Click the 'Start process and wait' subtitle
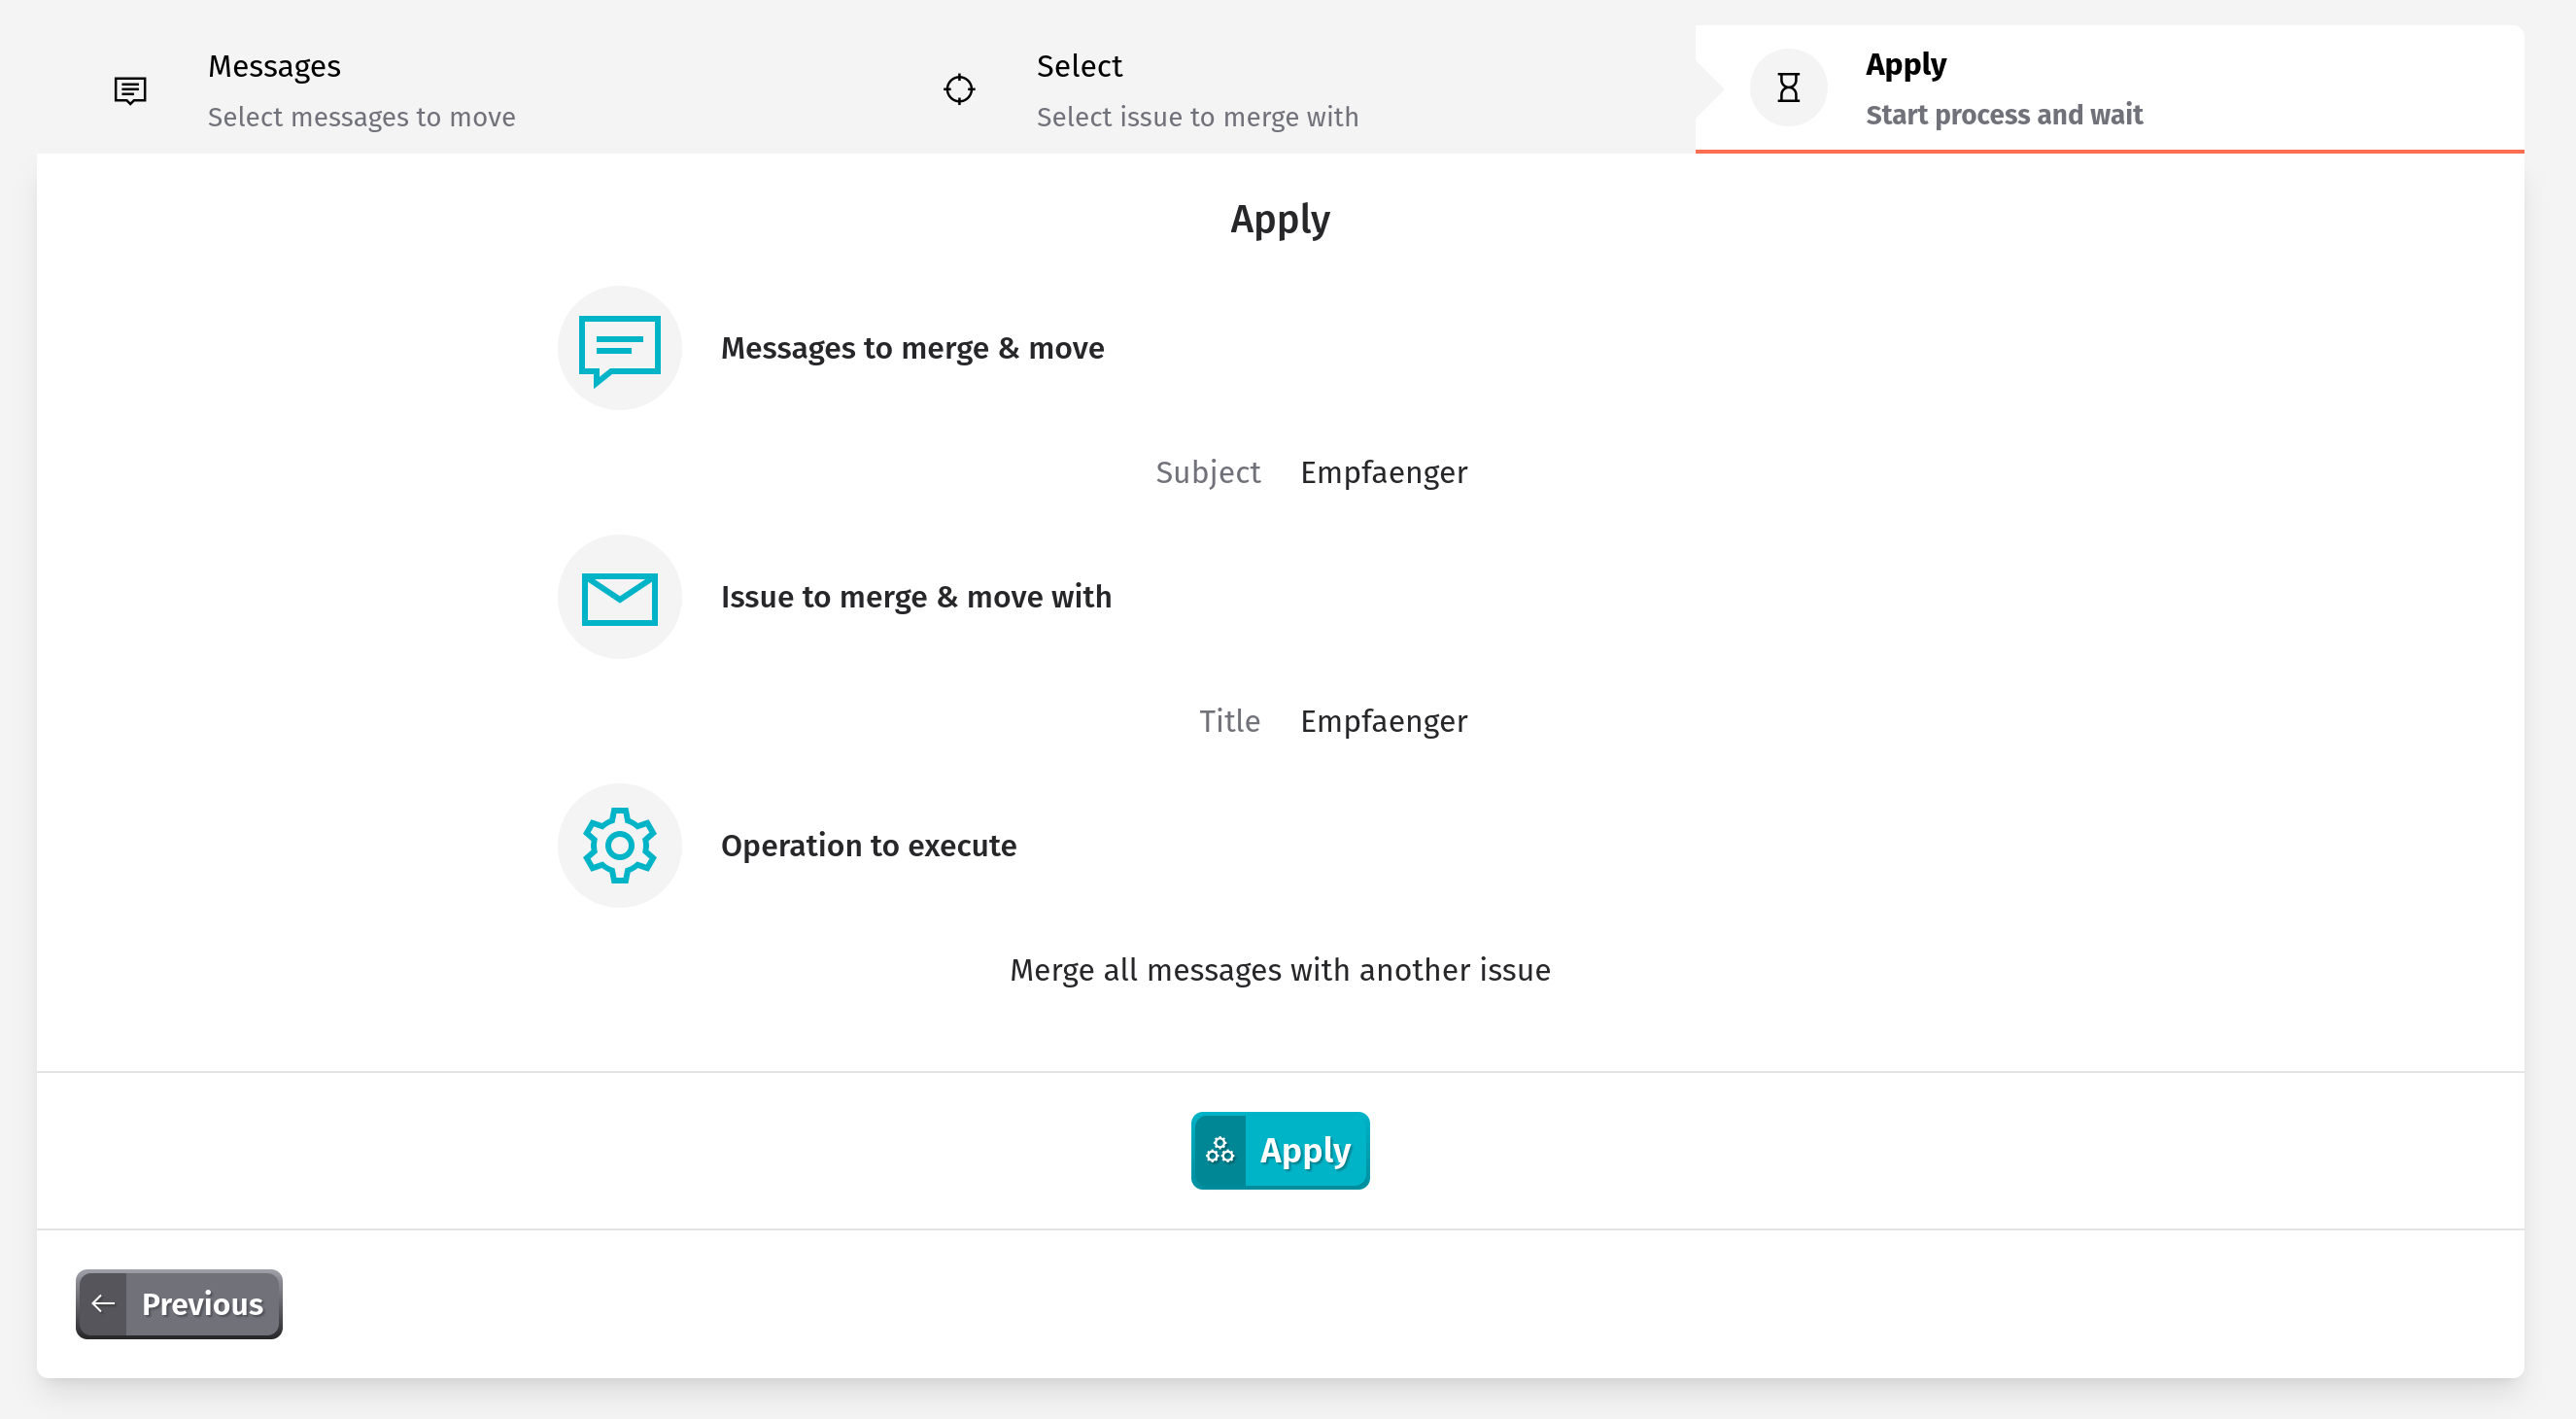Image resolution: width=2576 pixels, height=1419 pixels. click(2004, 115)
